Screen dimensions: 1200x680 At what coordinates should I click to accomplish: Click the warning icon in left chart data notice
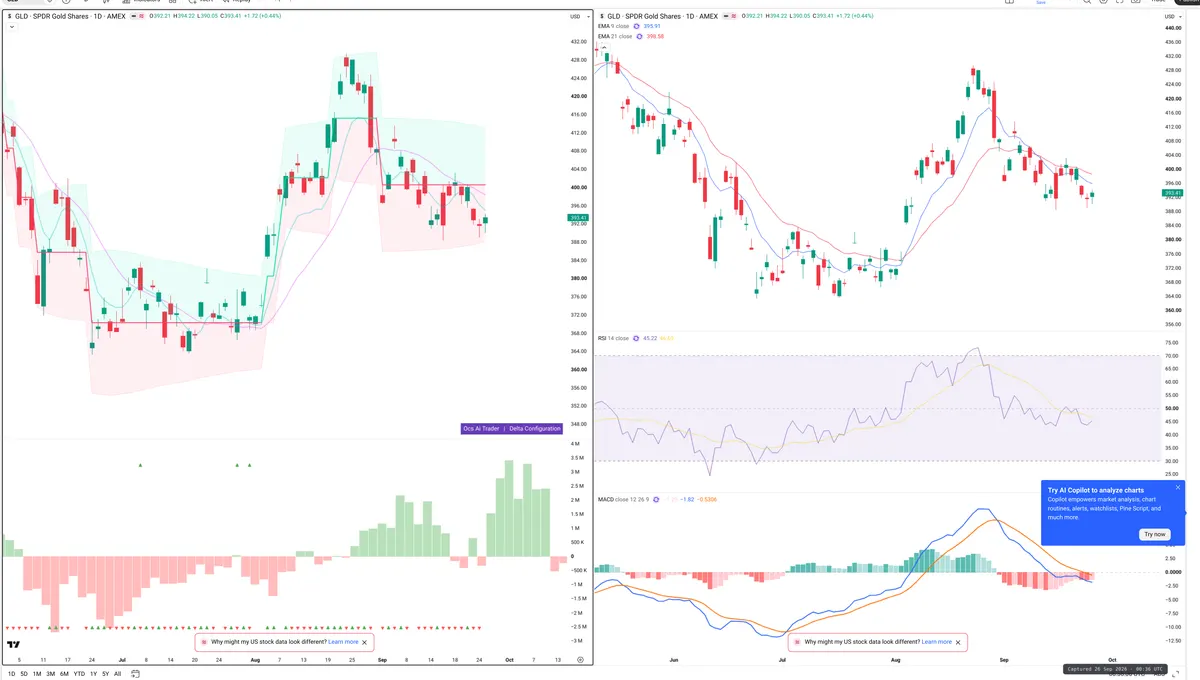[205, 642]
